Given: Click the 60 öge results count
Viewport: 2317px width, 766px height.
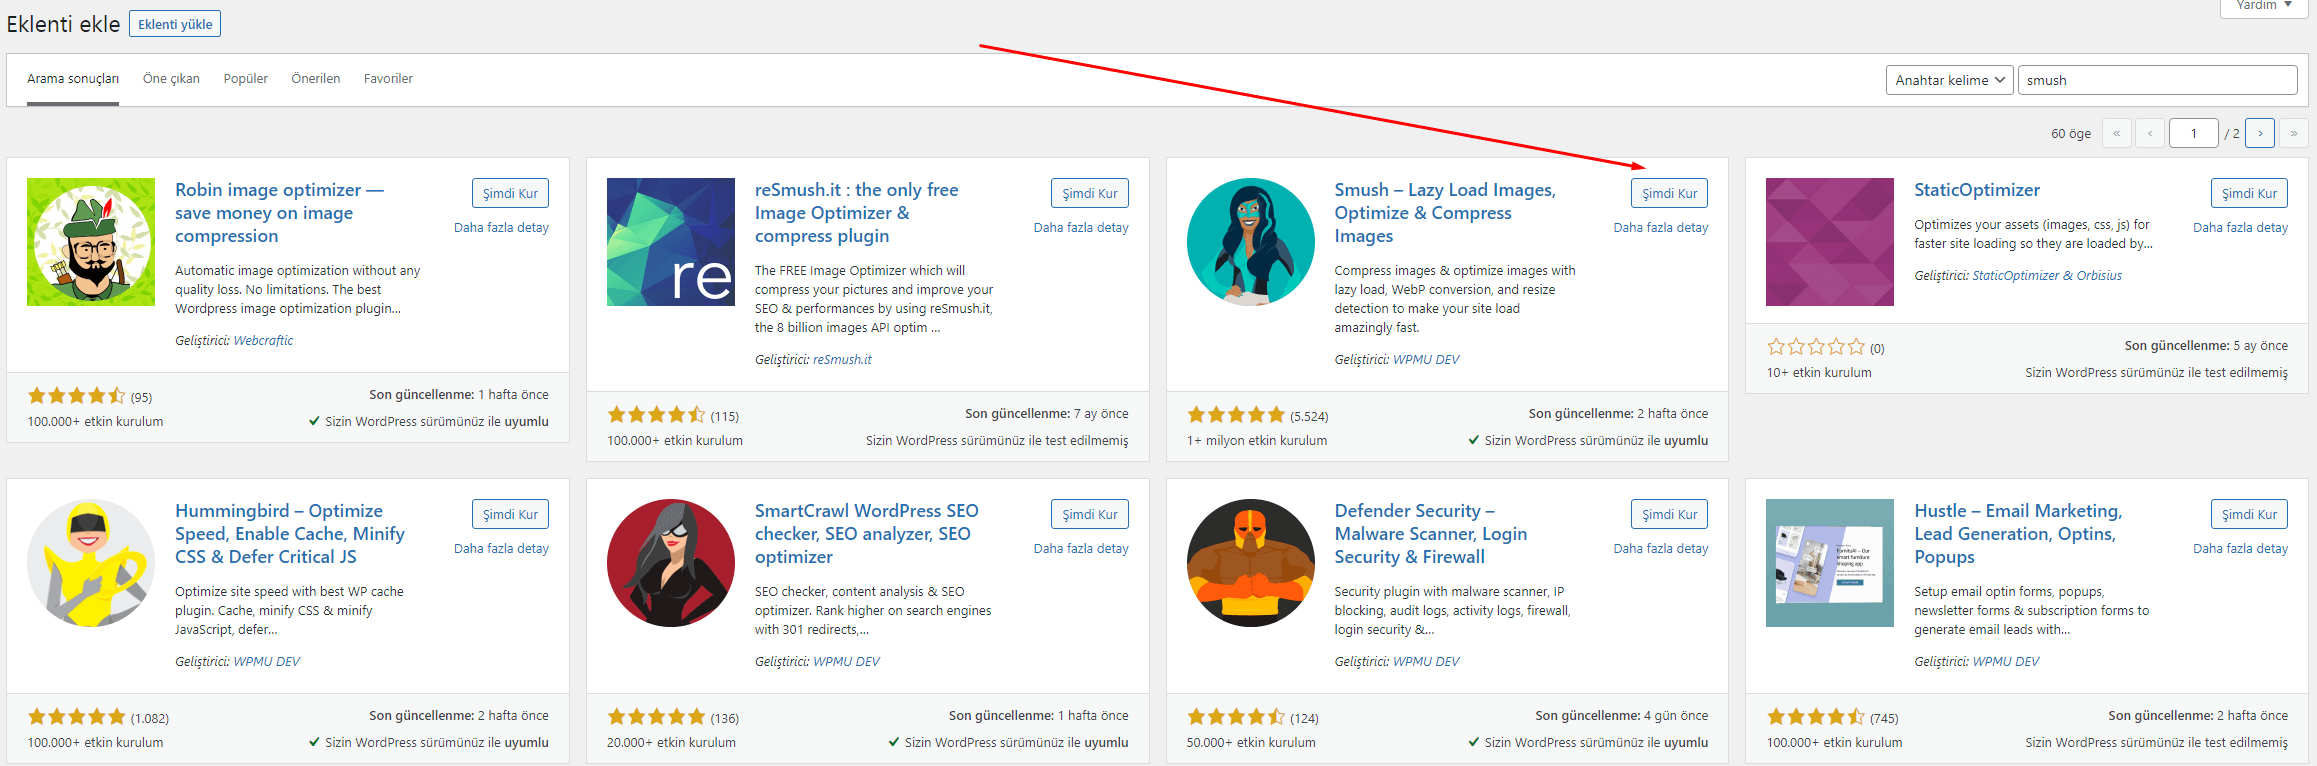Looking at the screenshot, I should pos(2071,134).
